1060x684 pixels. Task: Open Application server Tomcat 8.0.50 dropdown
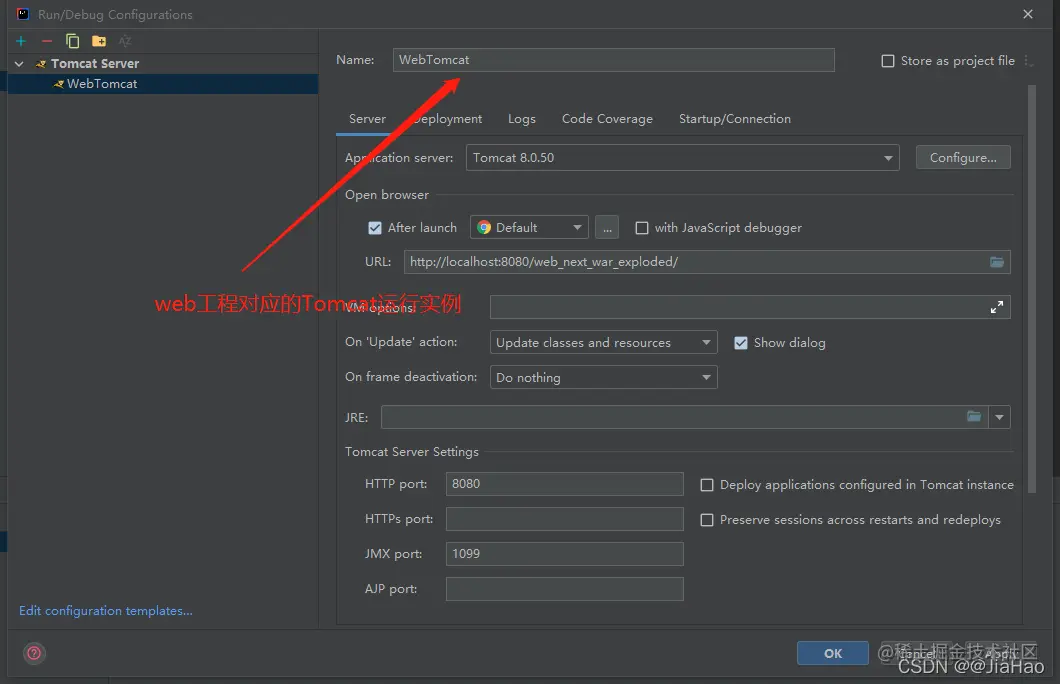pos(683,157)
